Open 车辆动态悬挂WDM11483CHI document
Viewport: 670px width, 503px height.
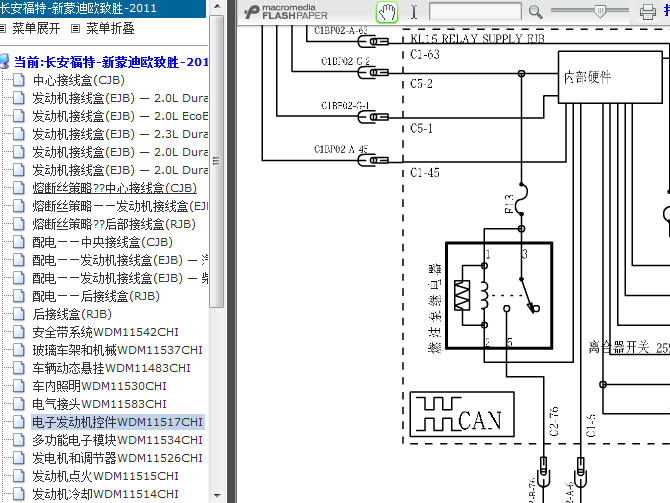point(112,368)
